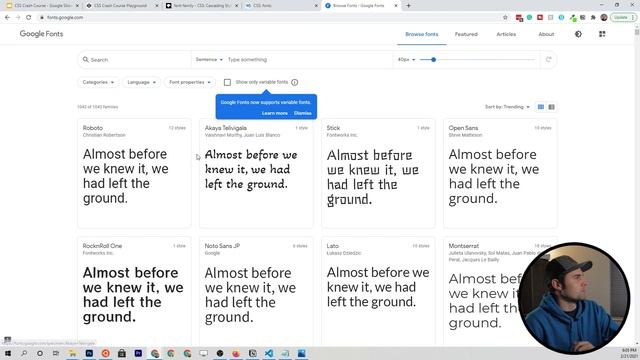The width and height of the screenshot is (640, 360).
Task: Click Learn more in the blue popup
Action: pyautogui.click(x=275, y=113)
